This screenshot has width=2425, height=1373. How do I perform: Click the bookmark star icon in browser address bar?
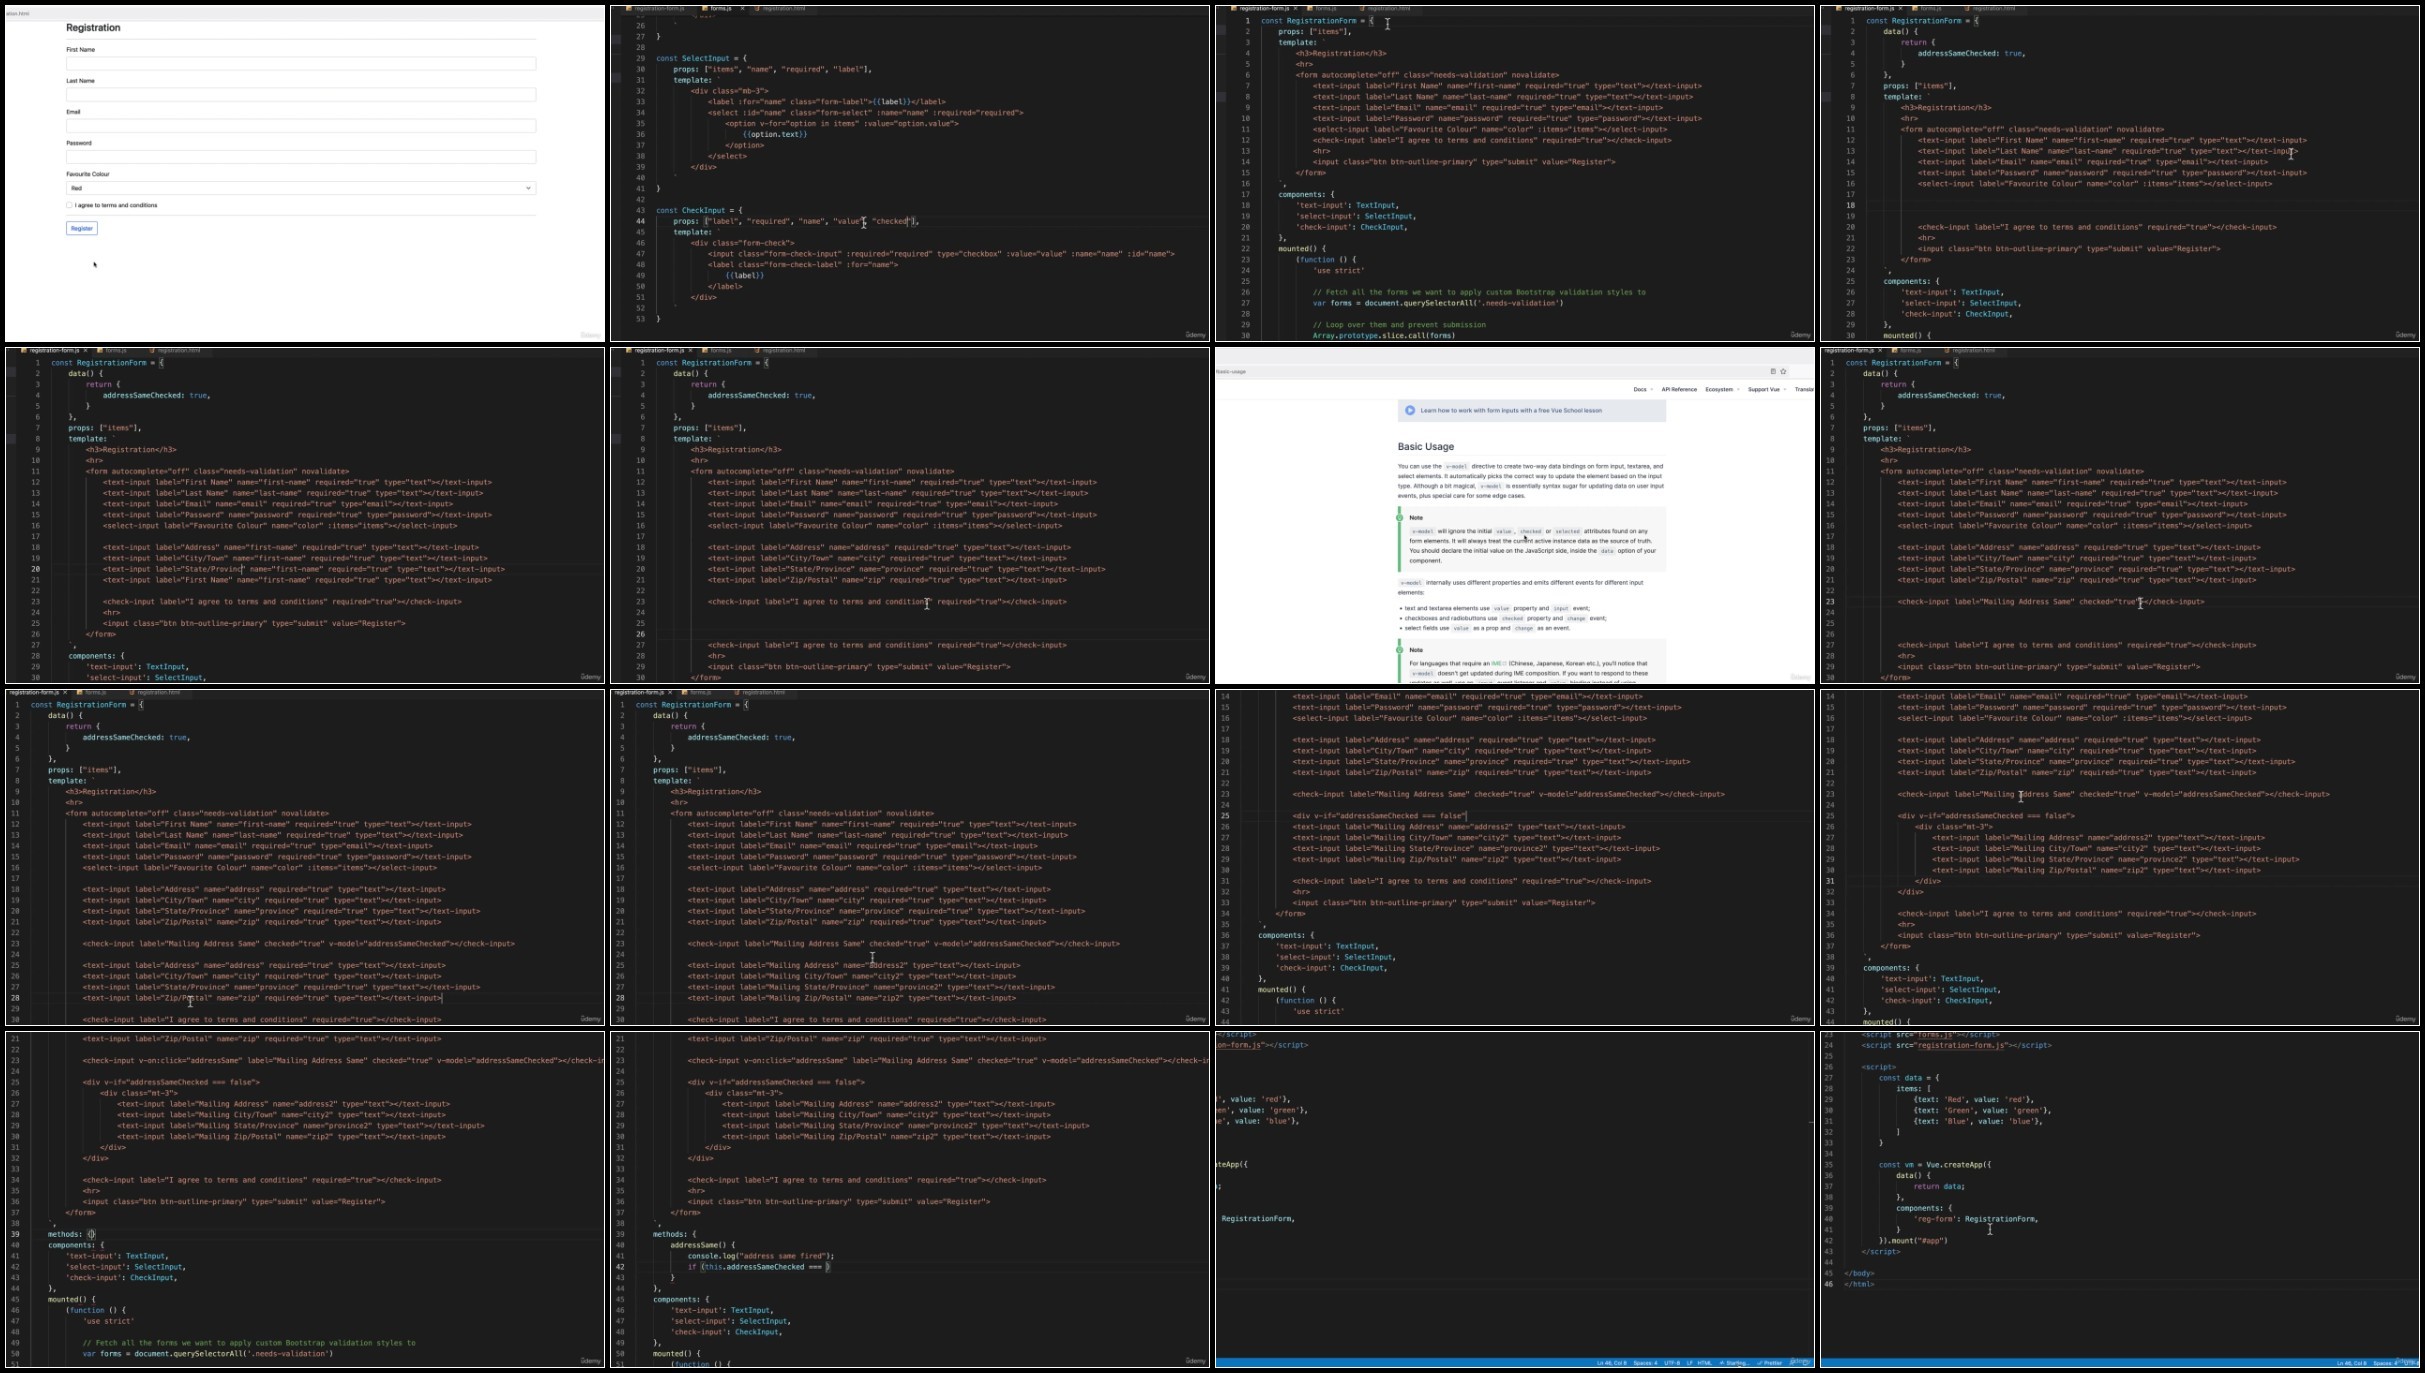coord(1783,371)
